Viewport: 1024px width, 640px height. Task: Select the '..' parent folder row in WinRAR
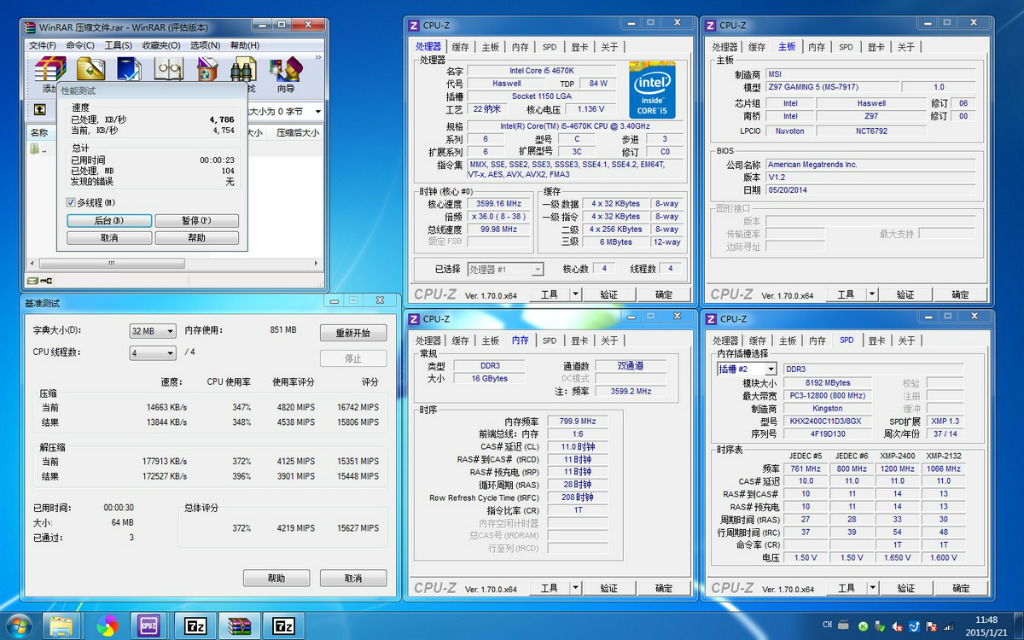coord(39,149)
